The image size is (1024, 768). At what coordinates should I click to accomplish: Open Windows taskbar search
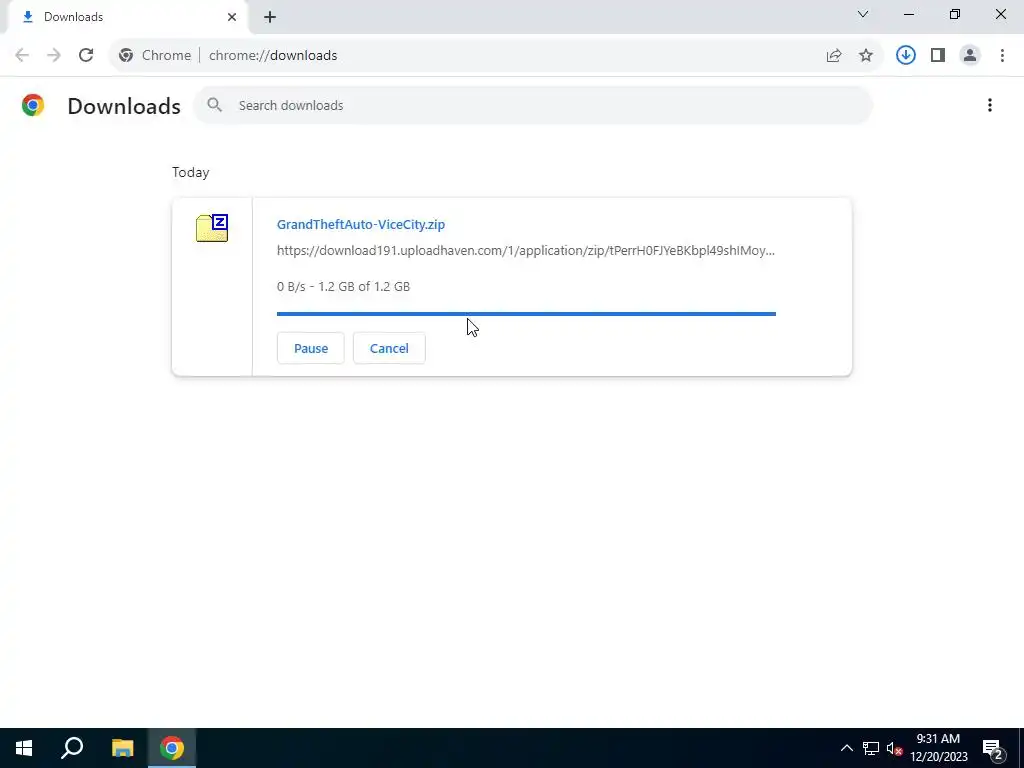[x=72, y=748]
